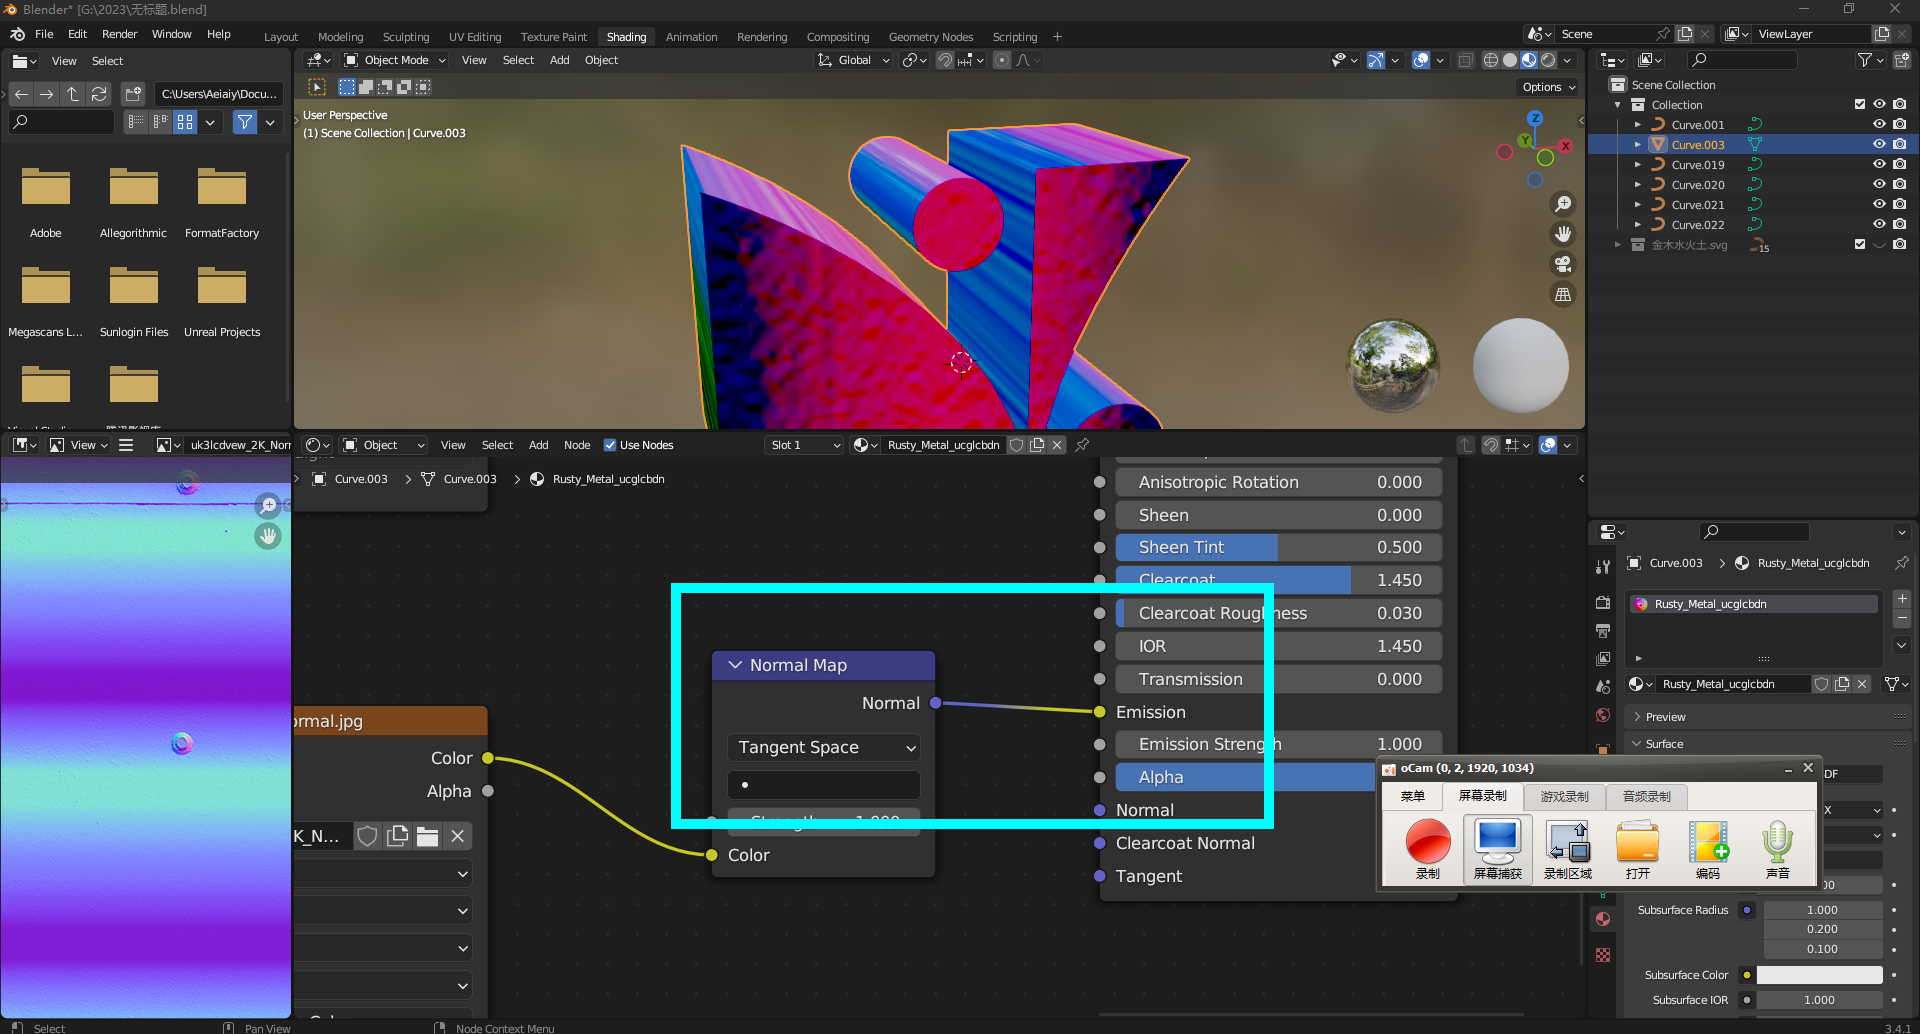Select rendered viewport shading
The height and width of the screenshot is (1034, 1920).
[1548, 60]
